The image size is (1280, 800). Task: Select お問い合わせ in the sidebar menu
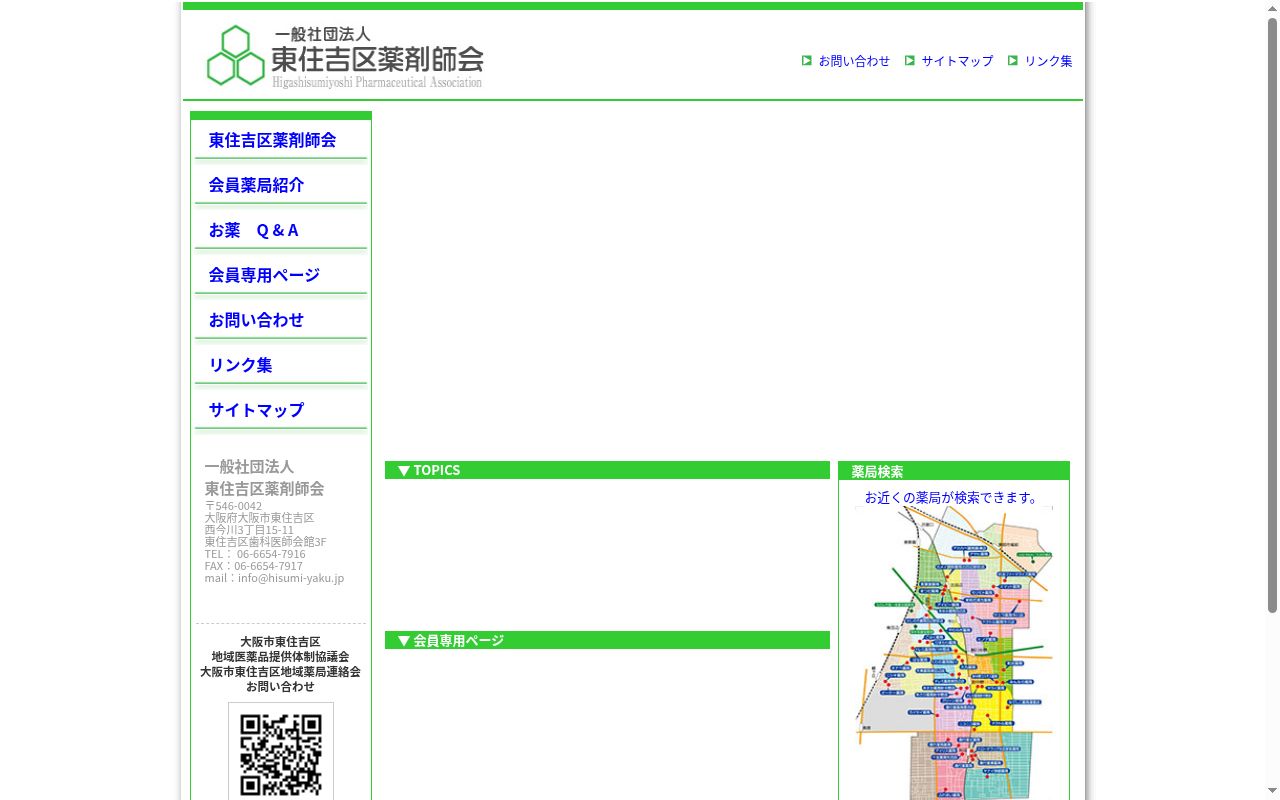pos(256,320)
